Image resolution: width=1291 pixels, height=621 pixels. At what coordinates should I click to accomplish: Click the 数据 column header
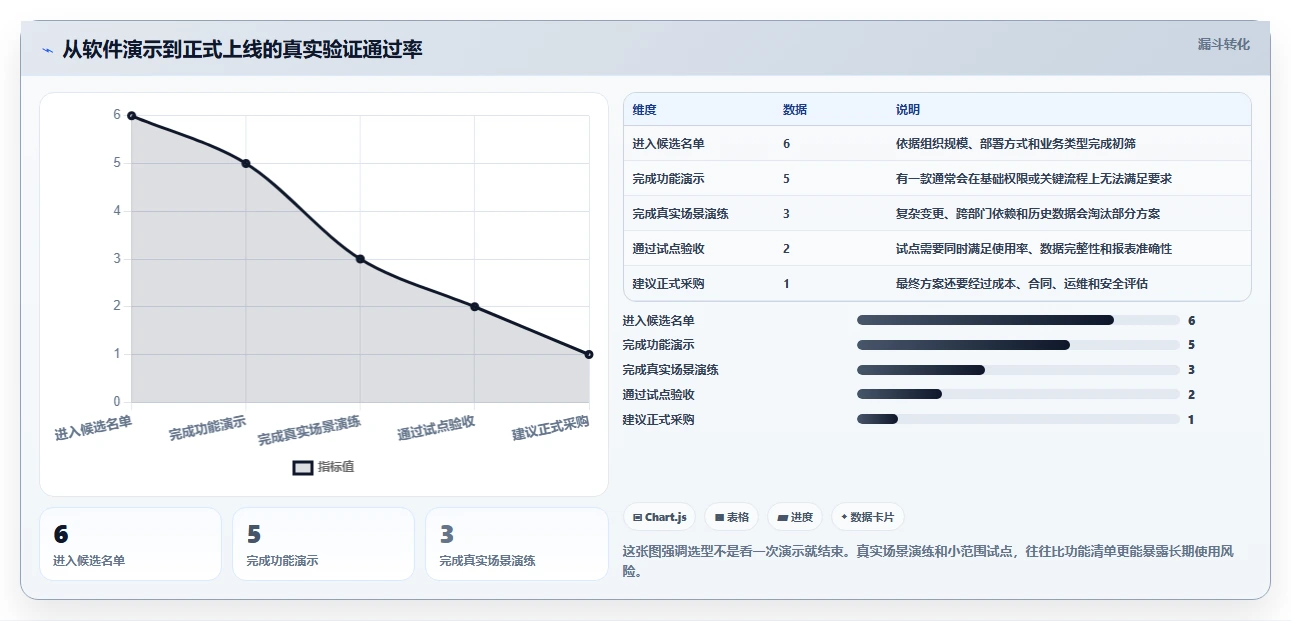[795, 110]
